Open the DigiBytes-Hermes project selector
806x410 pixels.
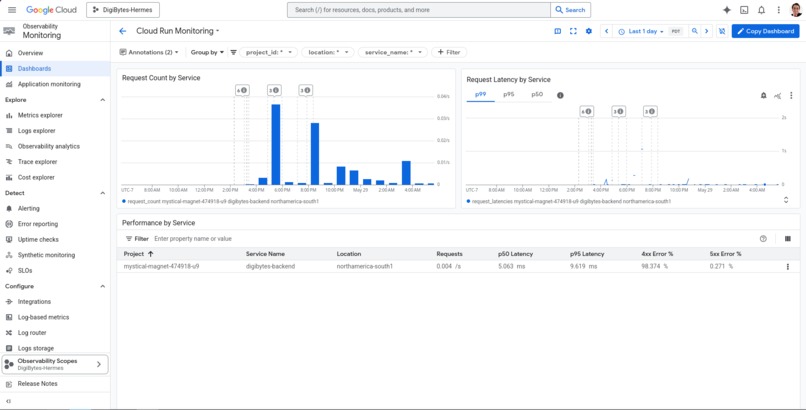[x=123, y=10]
